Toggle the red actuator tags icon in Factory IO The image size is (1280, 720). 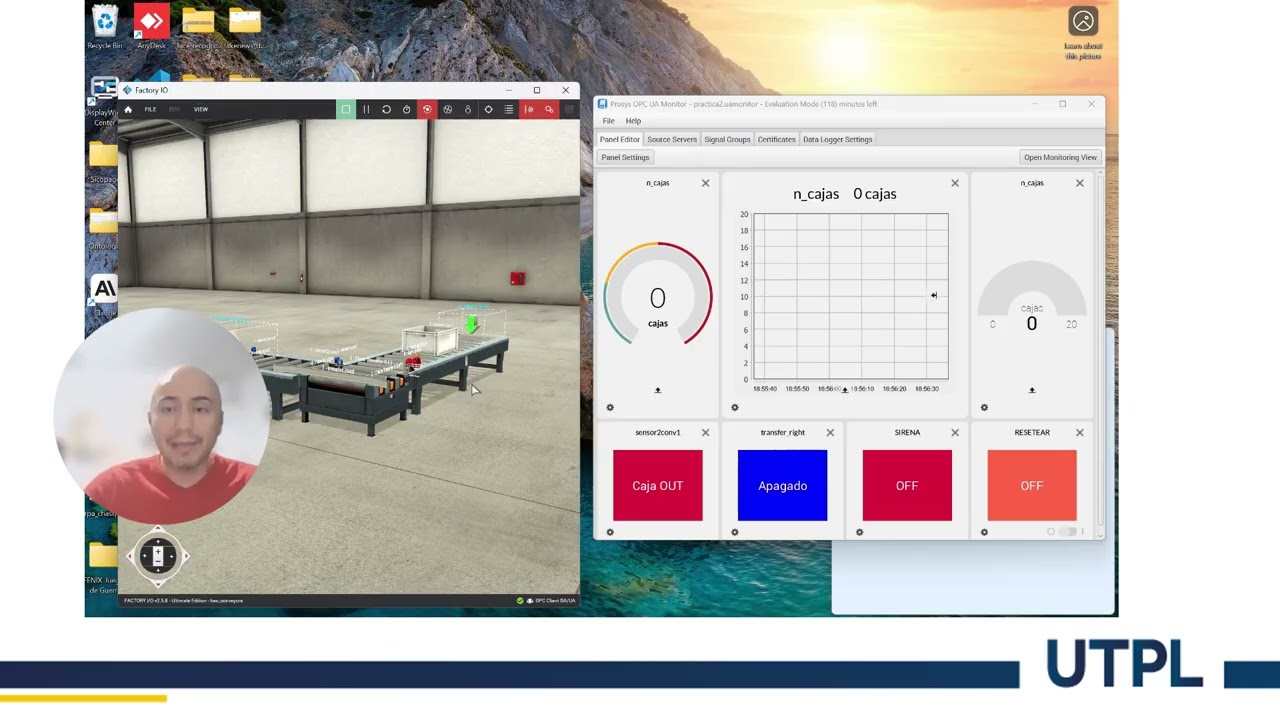[549, 109]
